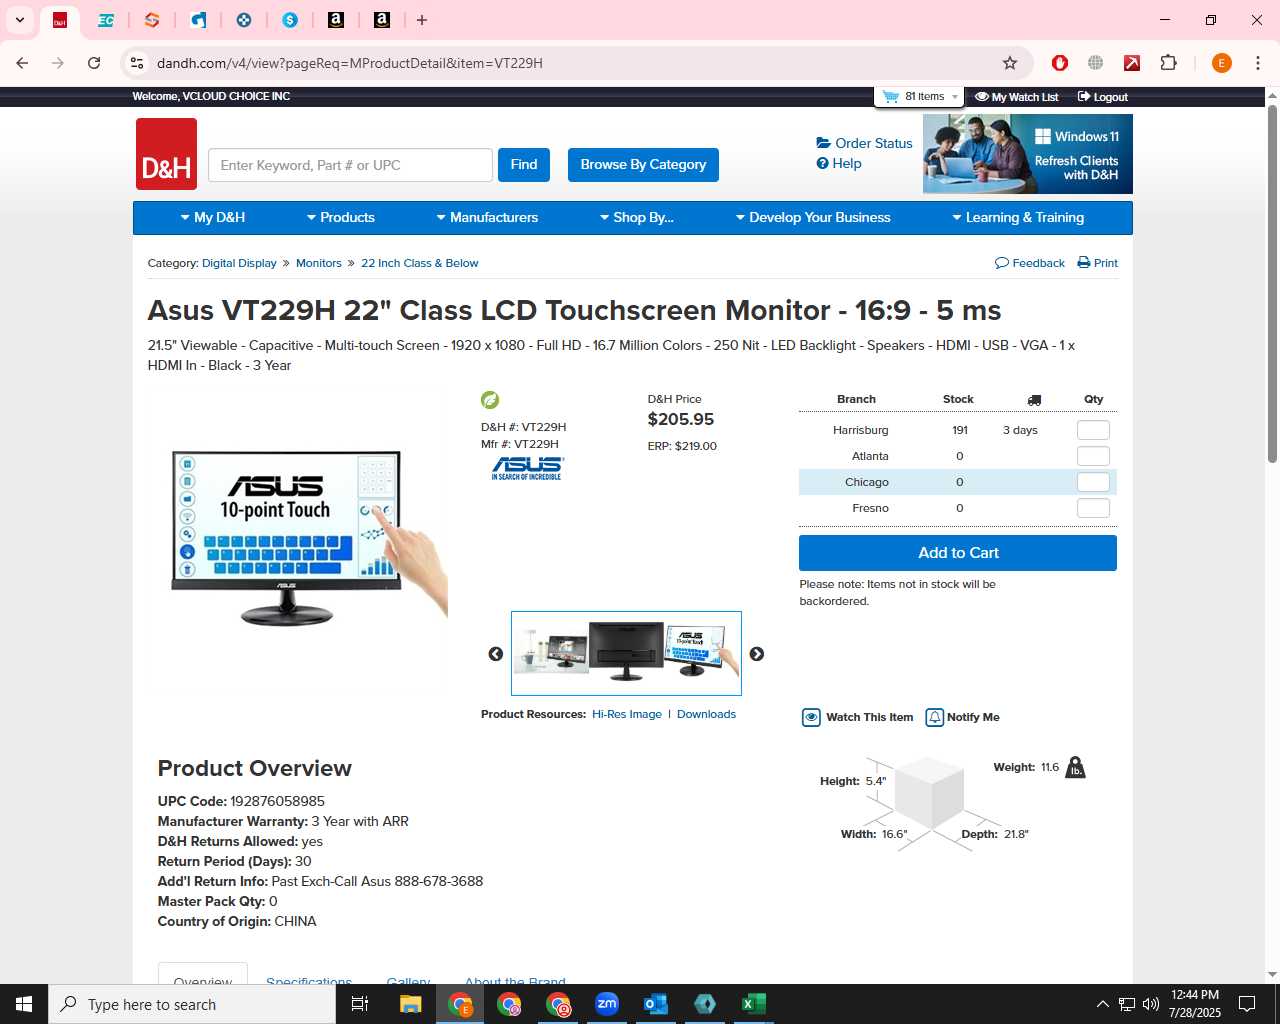
Task: Go back in browser history
Action: click(x=22, y=63)
